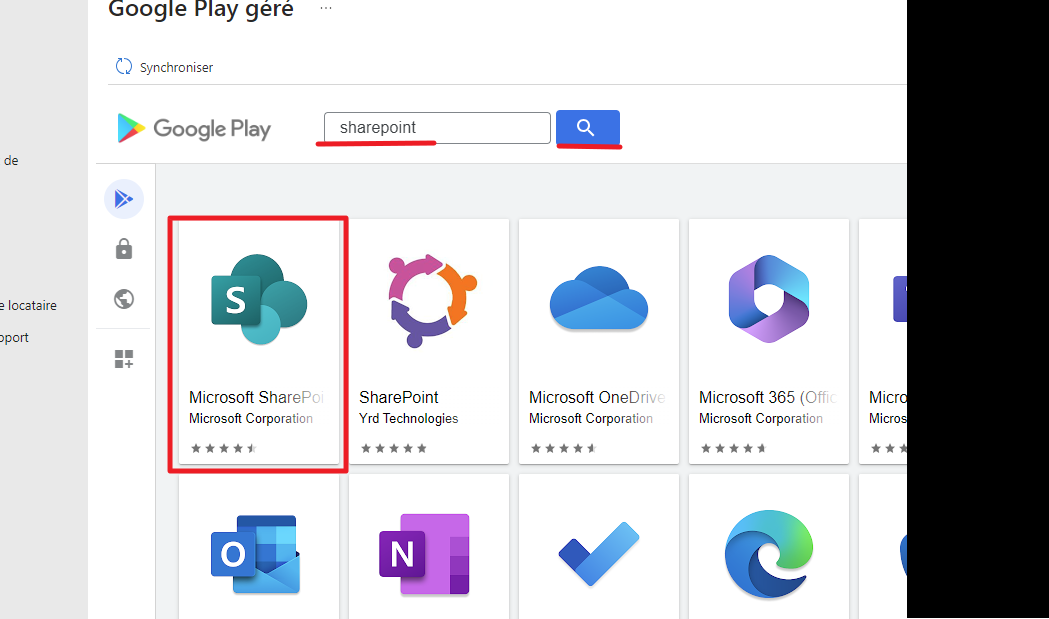1049x619 pixels.
Task: Open the SharePoint Yrd Technologies app icon
Action: coord(432,300)
